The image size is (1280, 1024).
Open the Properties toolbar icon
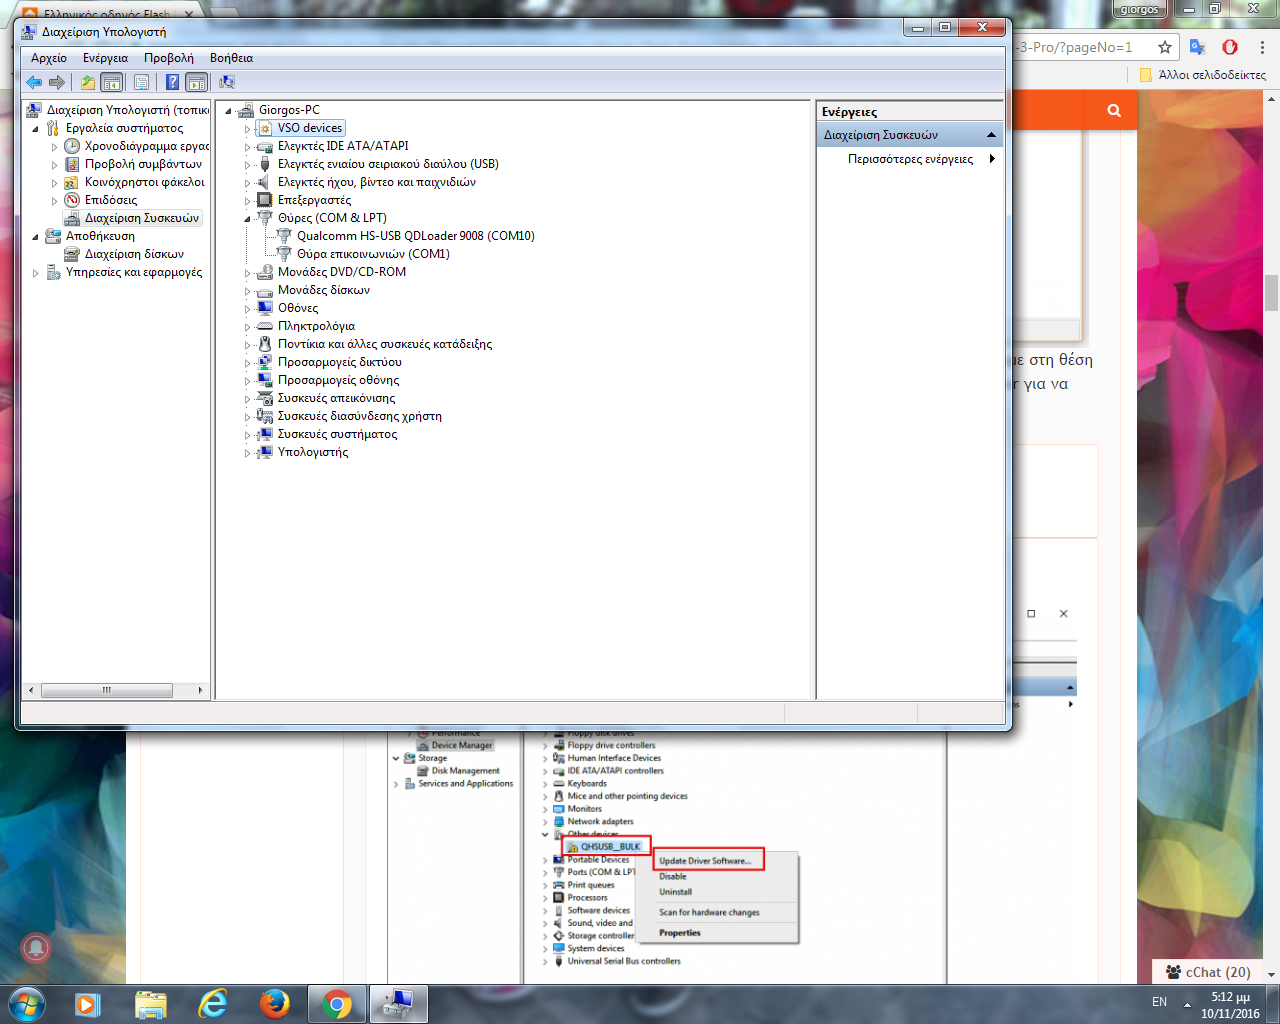(x=141, y=82)
